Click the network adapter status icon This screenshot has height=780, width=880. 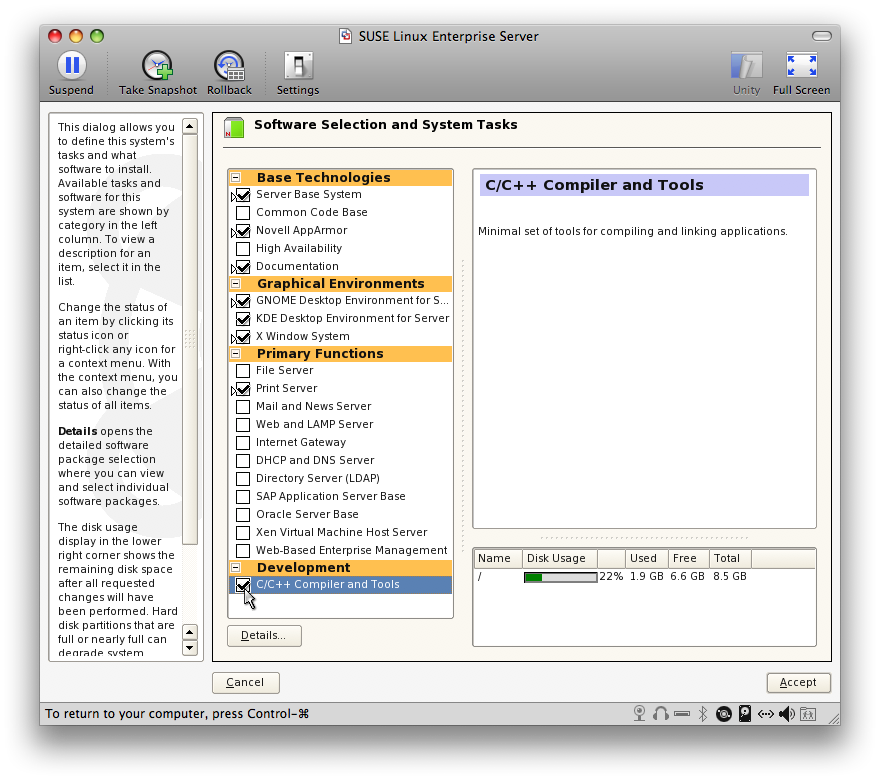[766, 714]
